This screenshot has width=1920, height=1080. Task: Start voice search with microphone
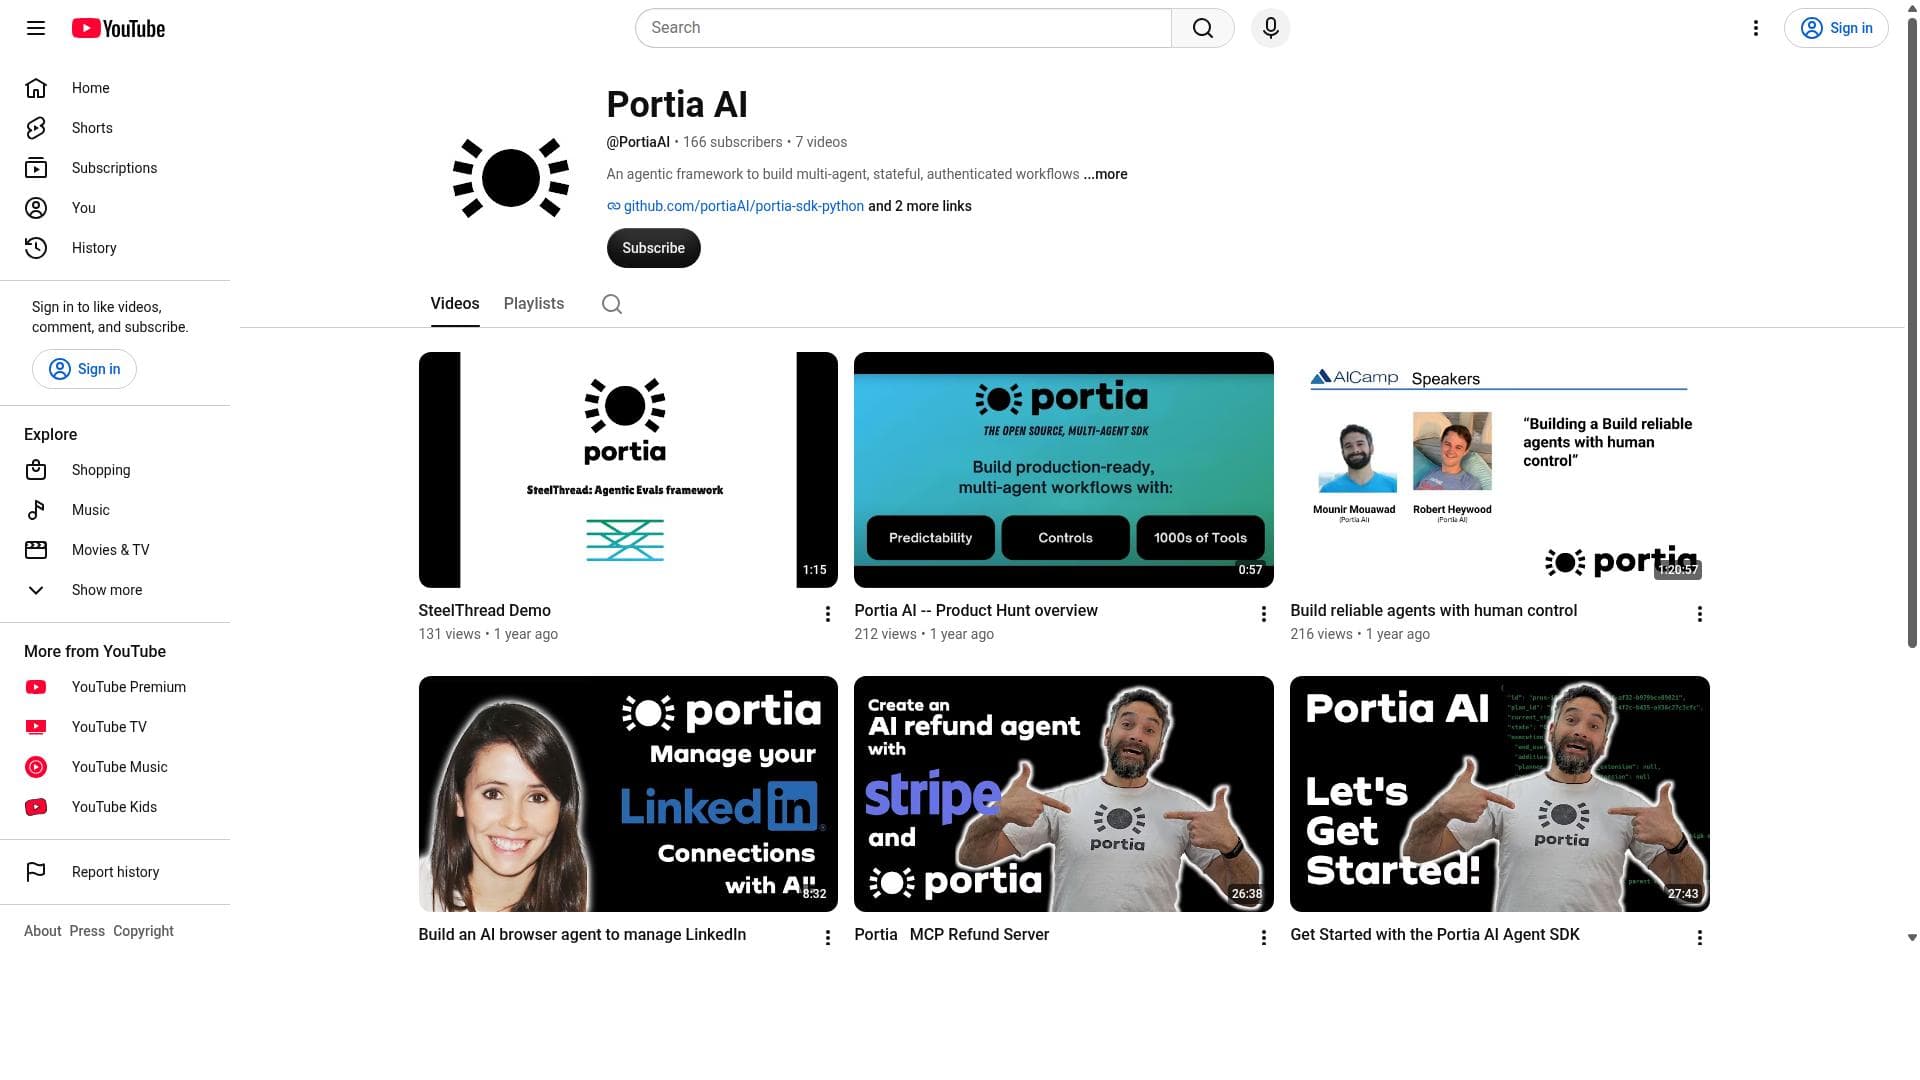tap(1271, 28)
